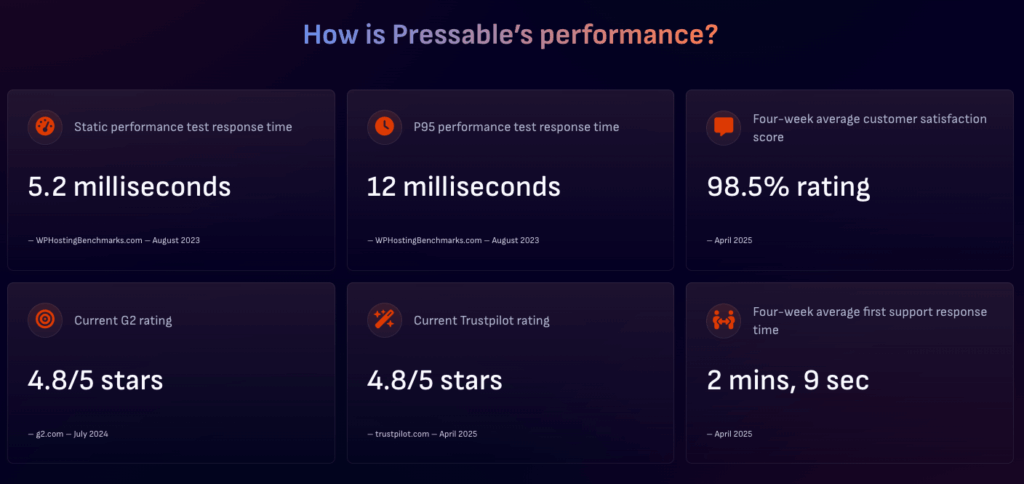This screenshot has height=484, width=1024.
Task: Click 'Static performance test response time' label
Action: (183, 127)
